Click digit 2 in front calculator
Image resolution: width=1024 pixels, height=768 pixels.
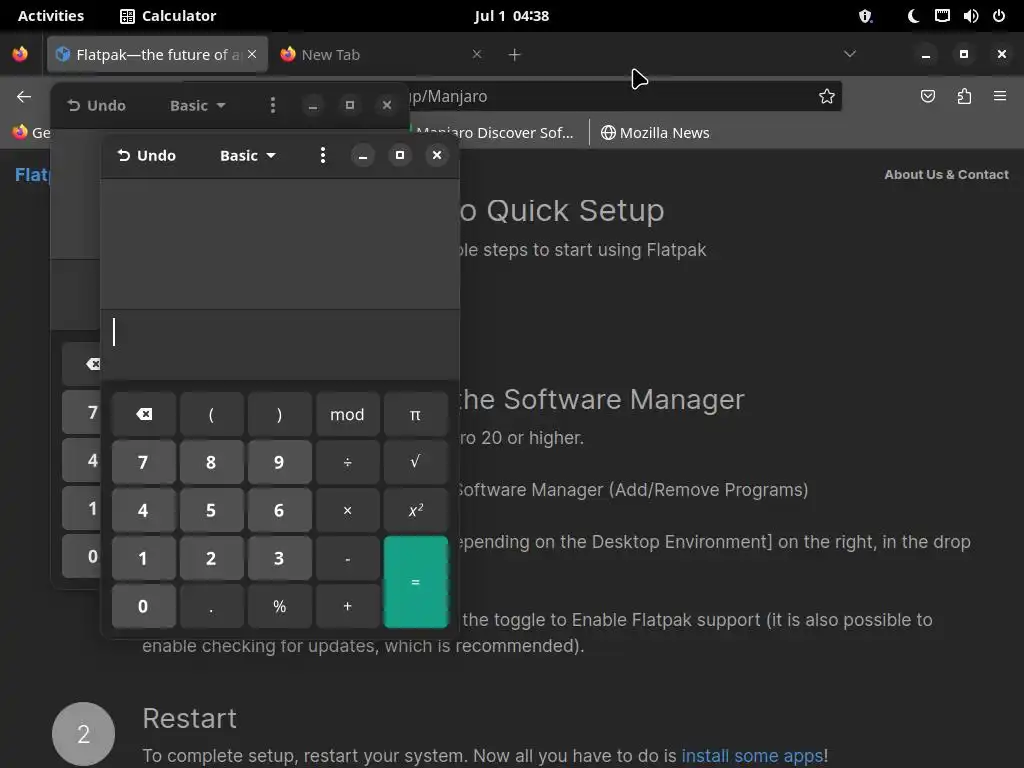(212, 558)
